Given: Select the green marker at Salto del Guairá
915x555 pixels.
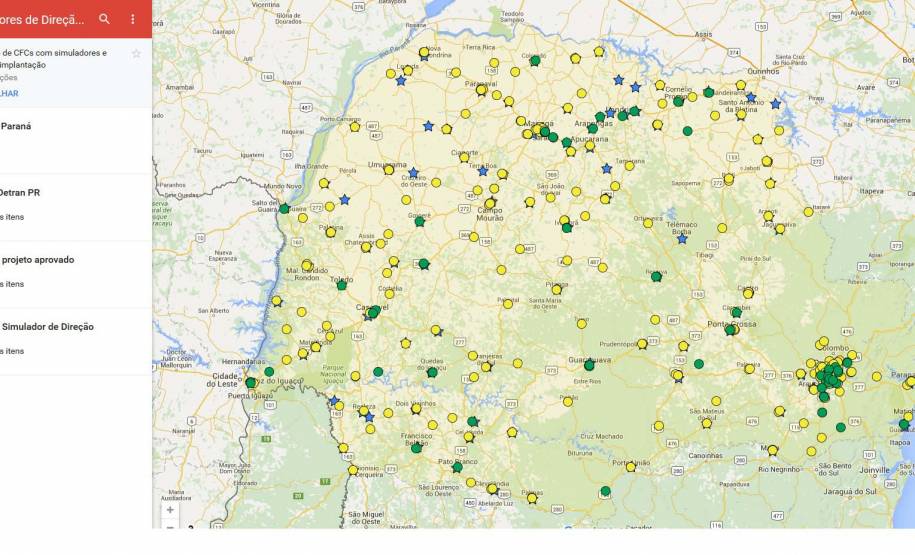Looking at the screenshot, I should (284, 209).
